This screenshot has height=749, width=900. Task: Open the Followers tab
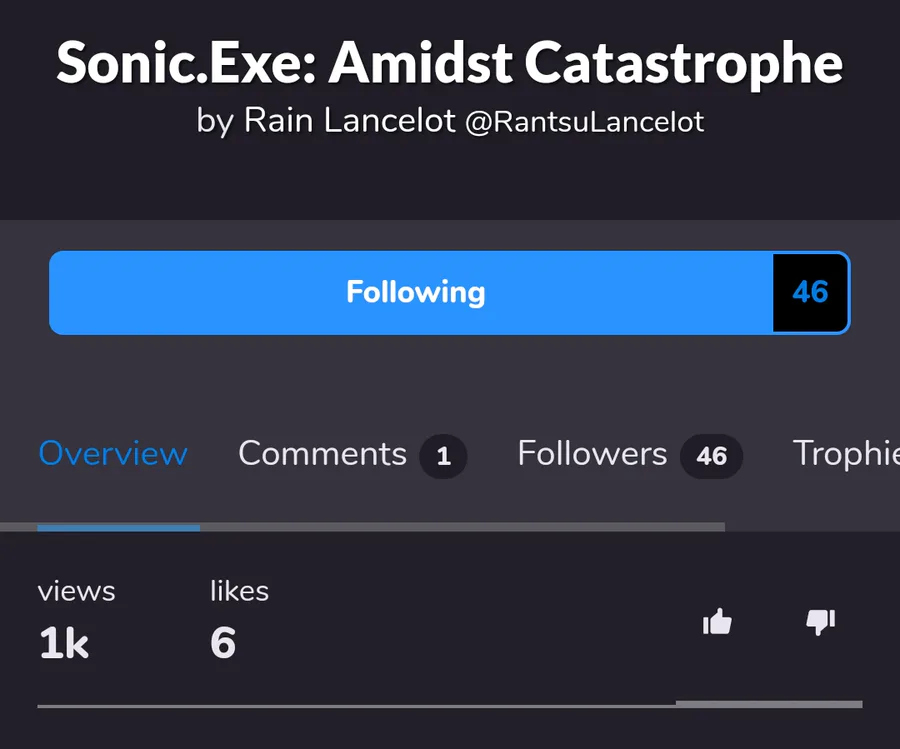click(592, 454)
